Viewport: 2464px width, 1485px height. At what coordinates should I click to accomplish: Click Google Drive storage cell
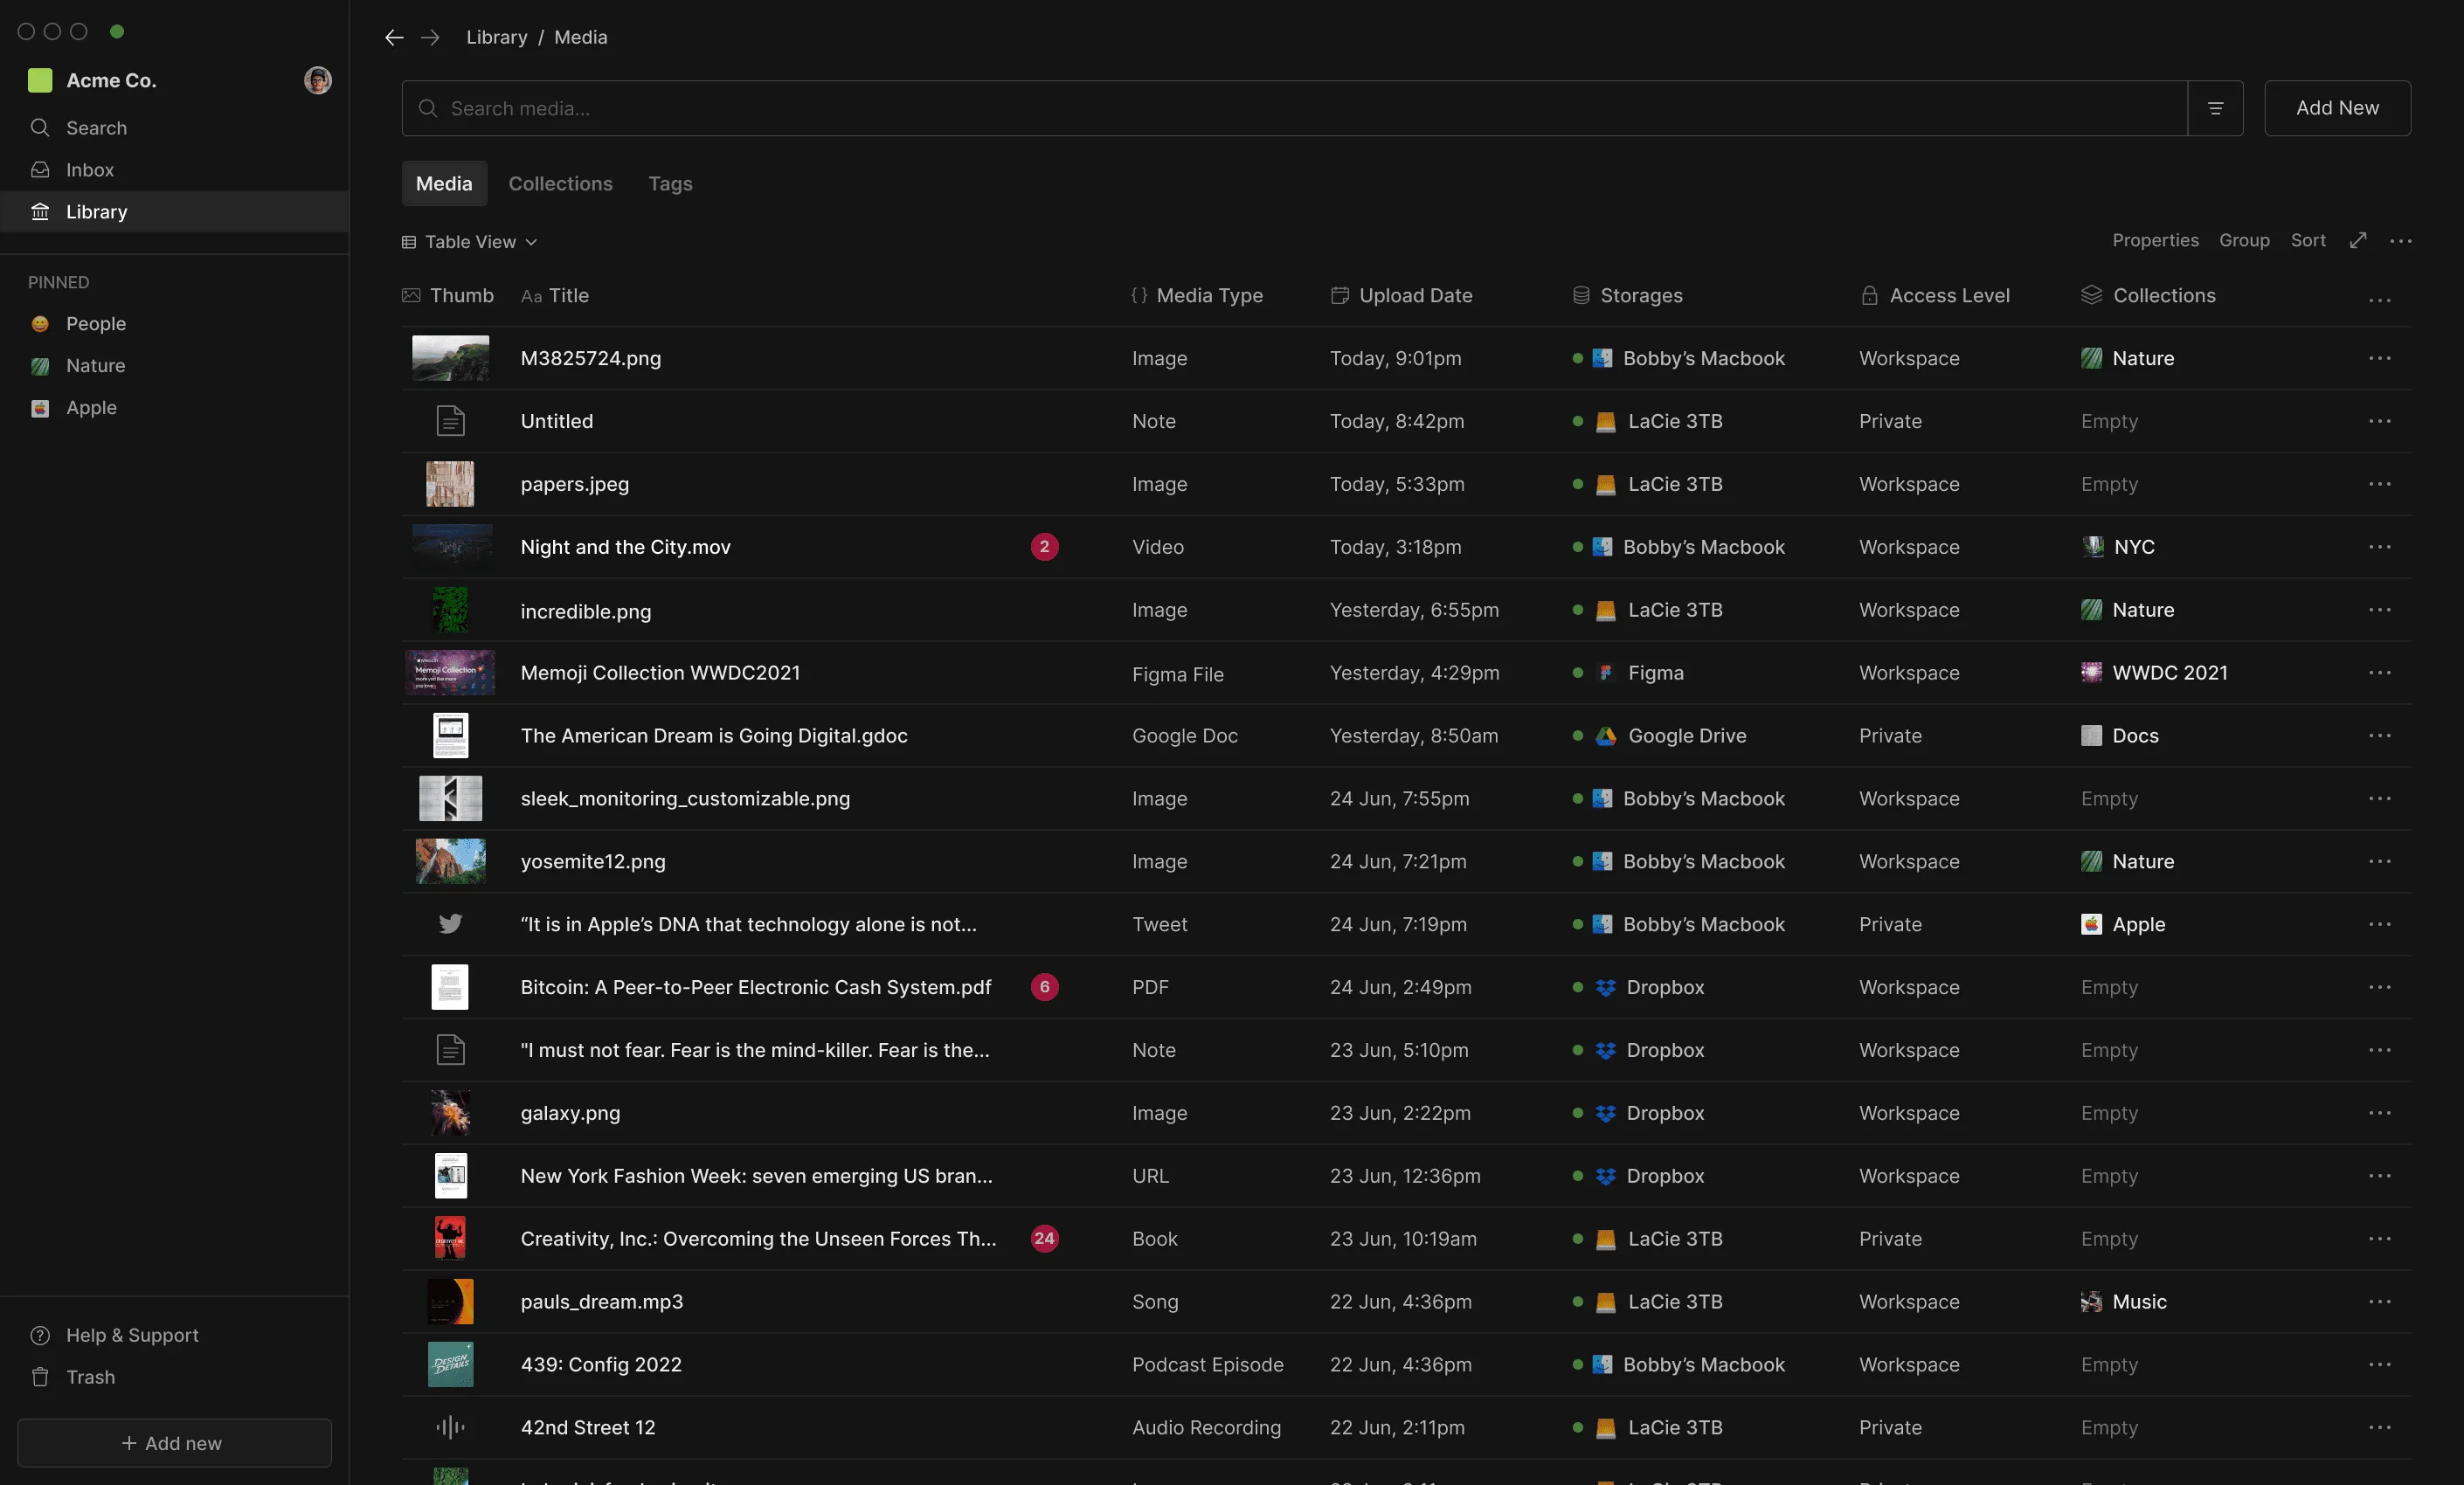[x=1660, y=736]
